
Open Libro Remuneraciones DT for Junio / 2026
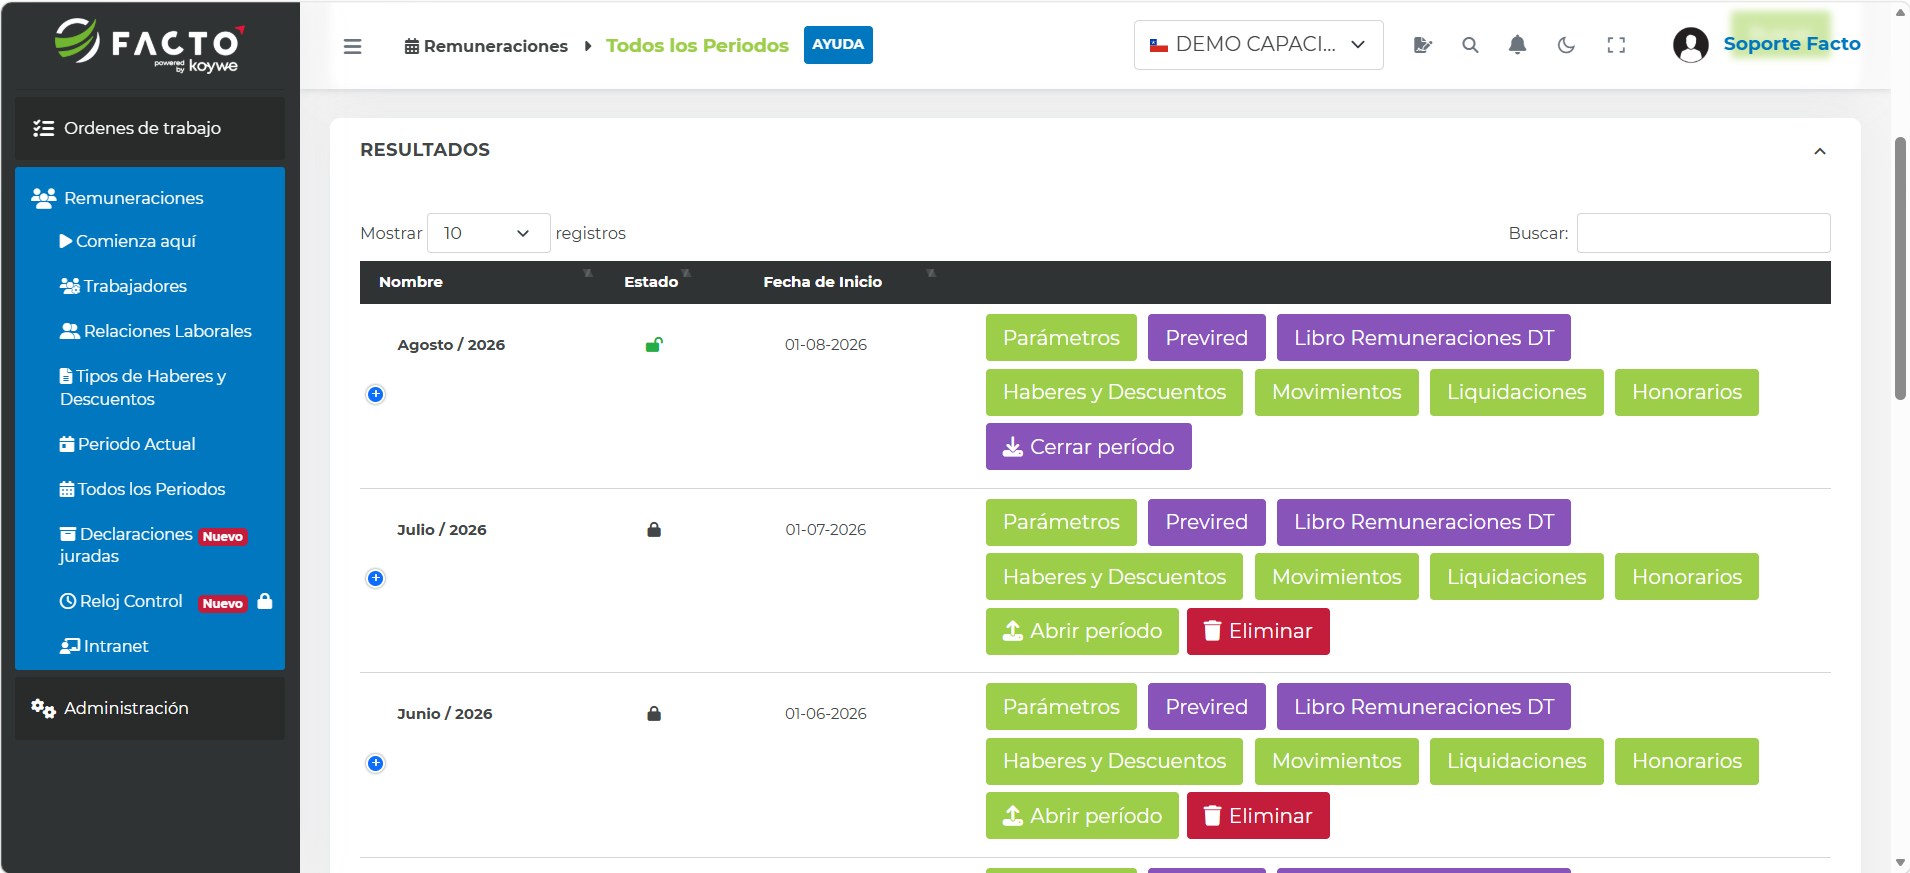point(1423,707)
